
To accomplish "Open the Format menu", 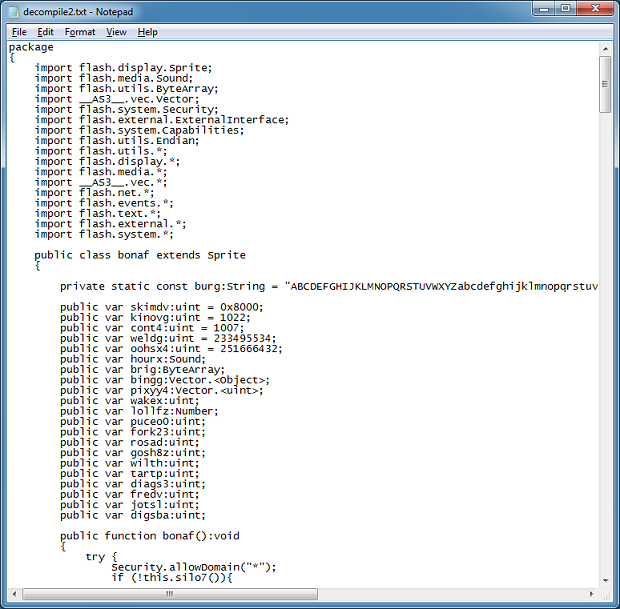I will click(80, 32).
